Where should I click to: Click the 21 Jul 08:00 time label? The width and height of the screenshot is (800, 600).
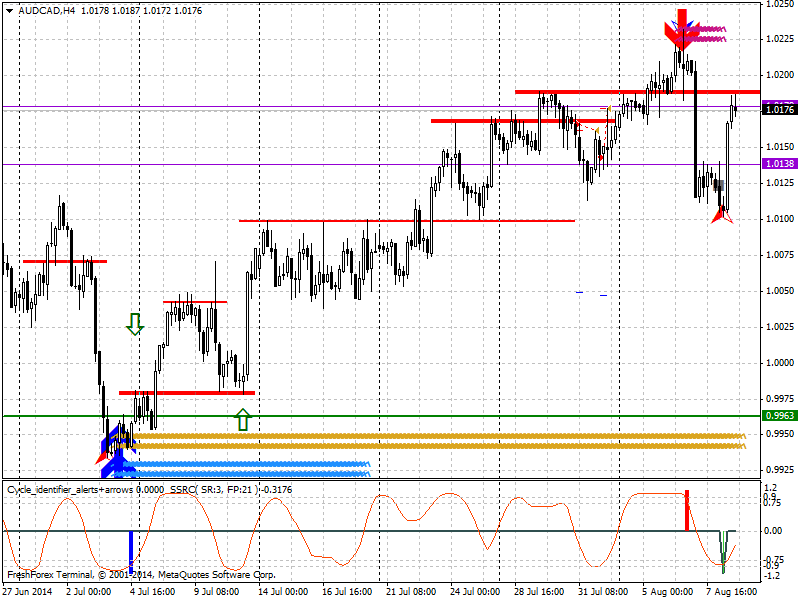click(x=411, y=592)
